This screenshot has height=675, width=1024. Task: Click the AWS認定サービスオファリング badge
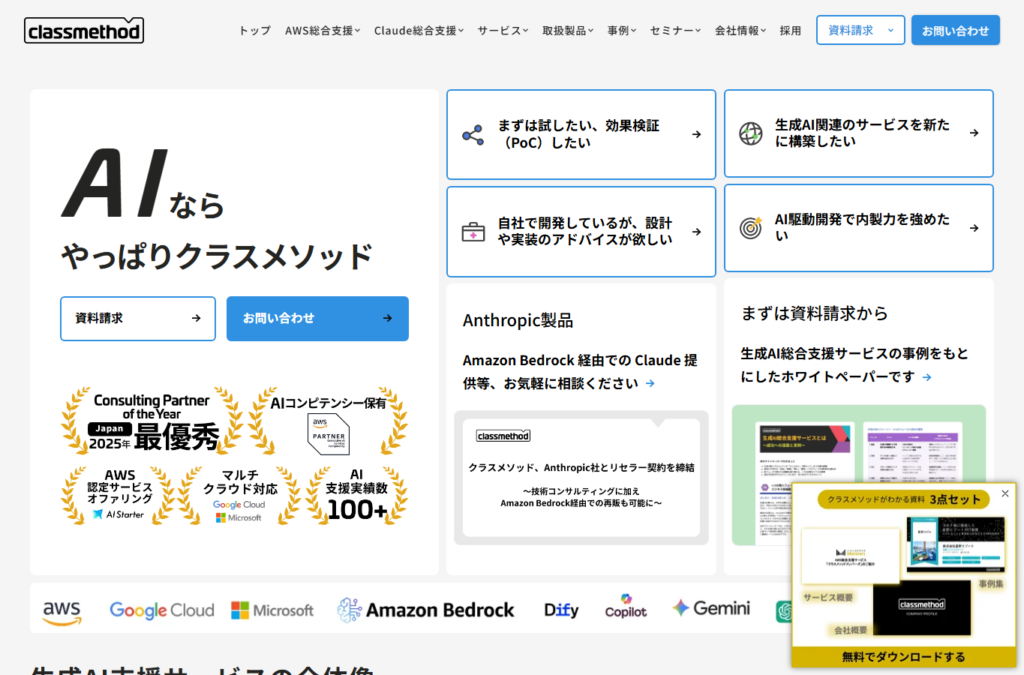coord(118,495)
